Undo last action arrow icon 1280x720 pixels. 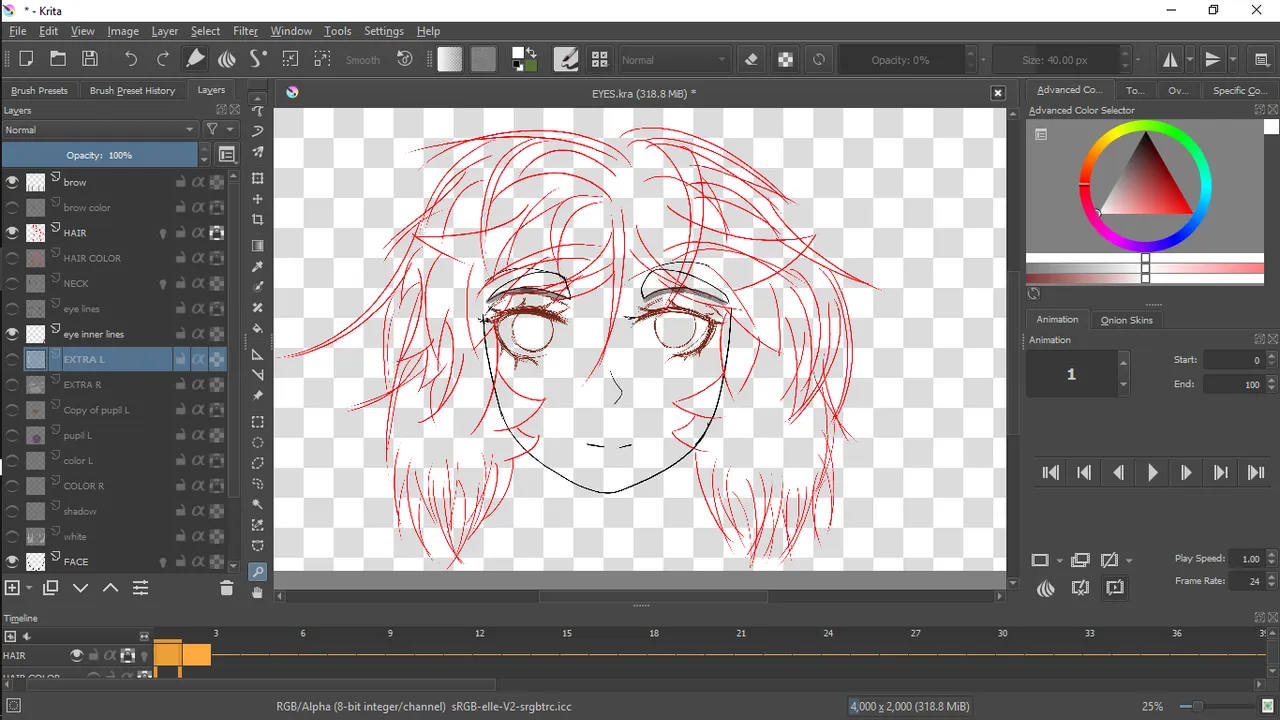pos(131,59)
